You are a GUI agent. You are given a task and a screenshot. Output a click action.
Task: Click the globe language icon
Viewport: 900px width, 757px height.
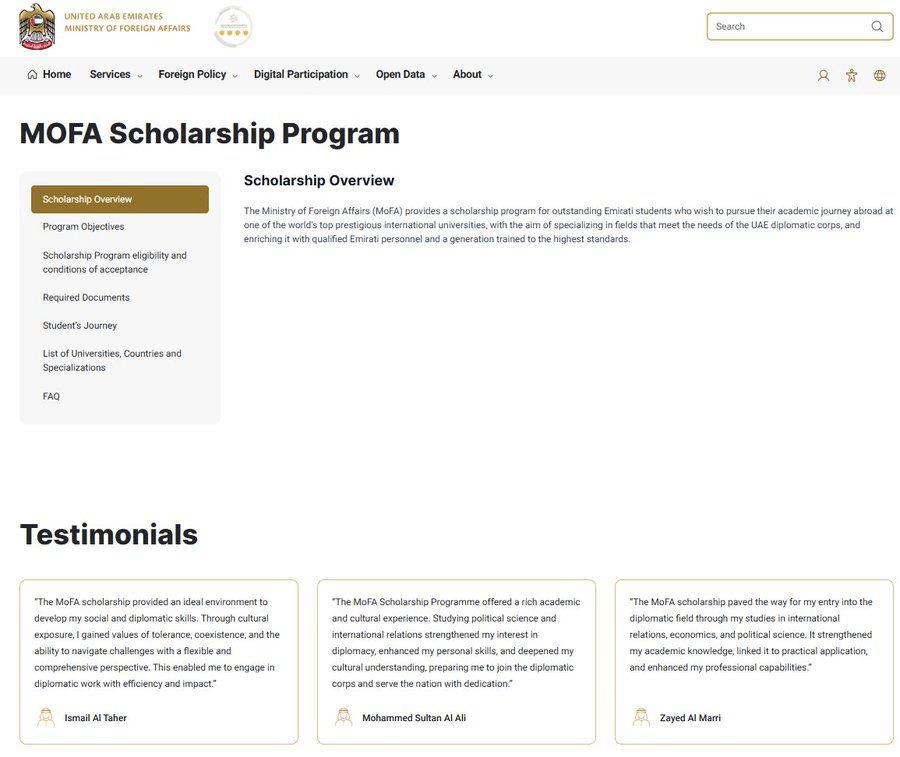[x=879, y=75]
